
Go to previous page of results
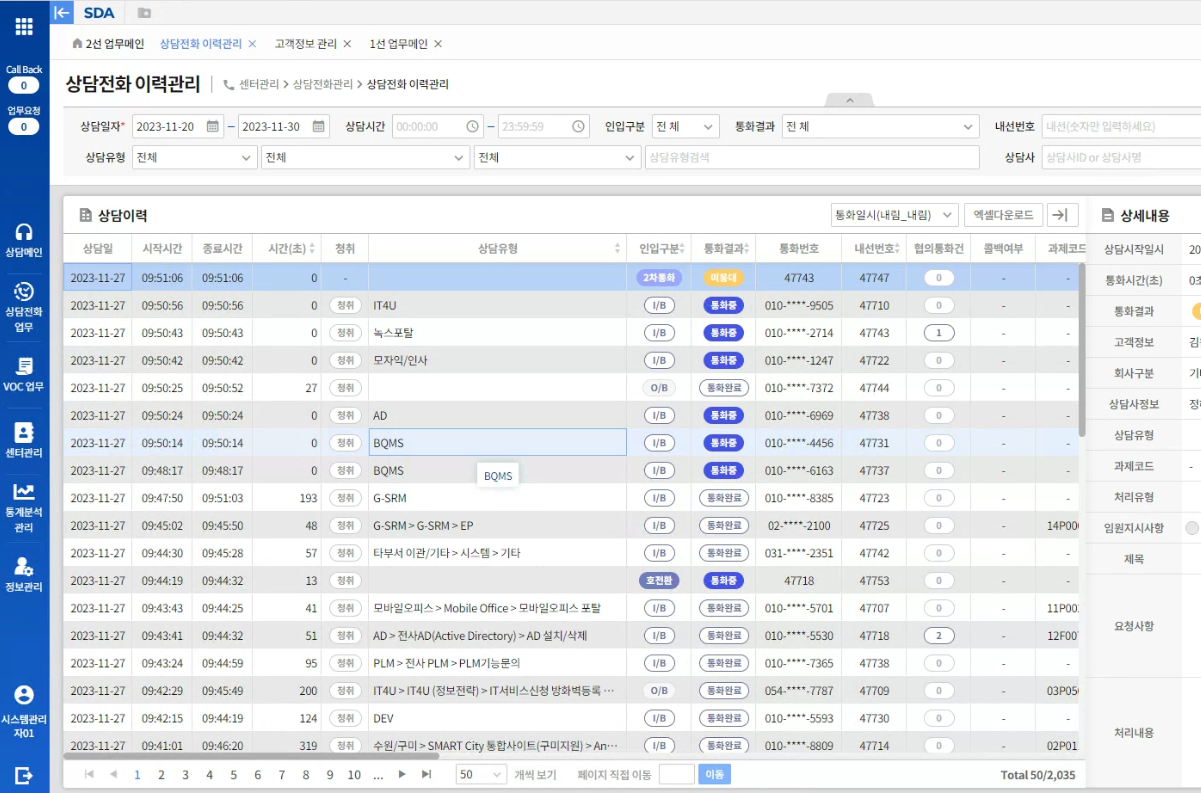[x=113, y=774]
